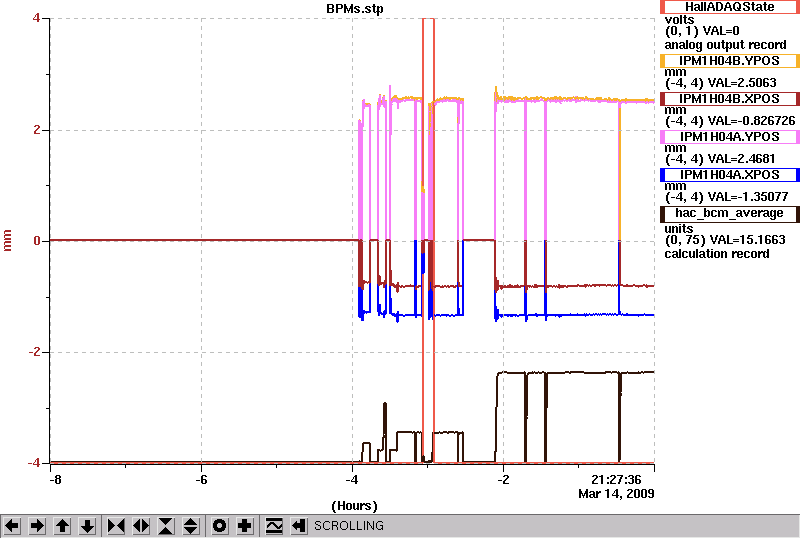This screenshot has width=800, height=538.
Task: Click the 21:27:36 timestamp on the time axis
Action: [x=616, y=480]
